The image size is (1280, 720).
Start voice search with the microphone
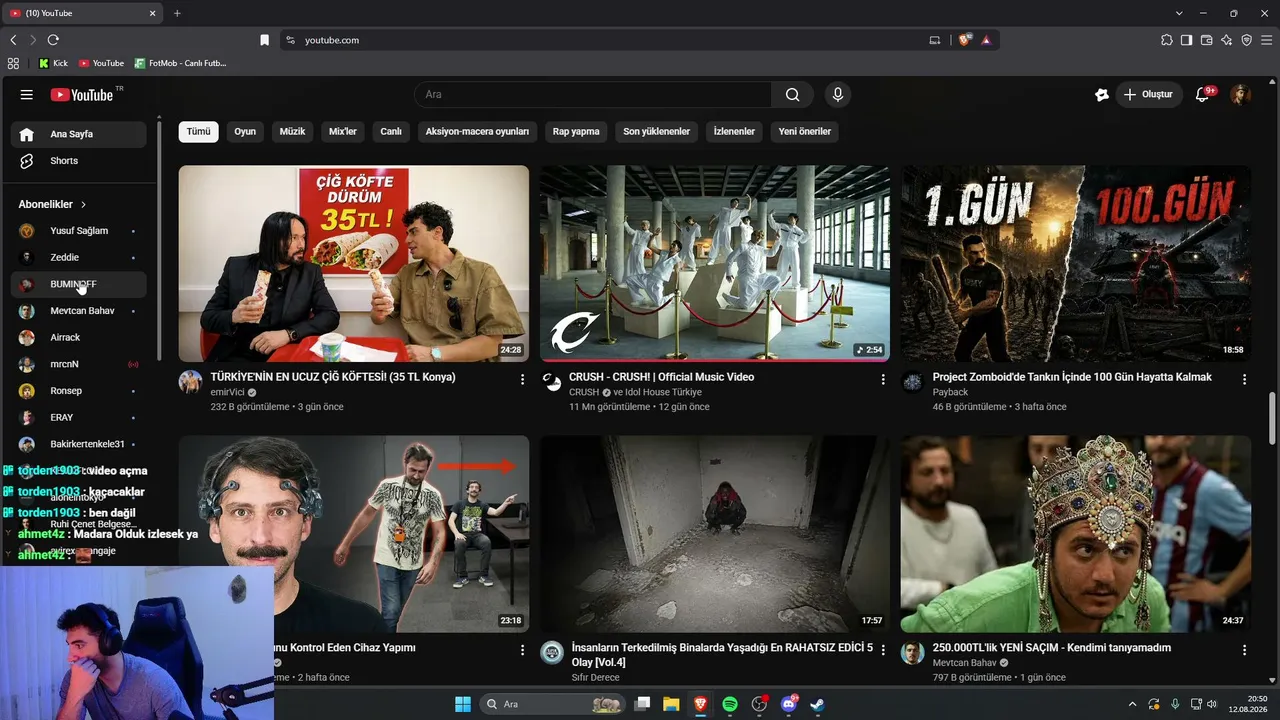tap(838, 95)
